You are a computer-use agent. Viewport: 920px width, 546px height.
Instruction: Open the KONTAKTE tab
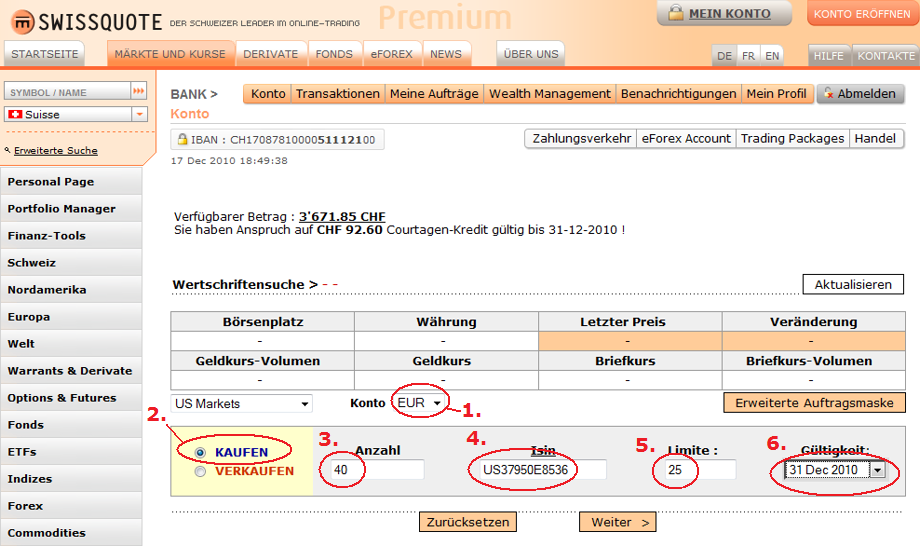pyautogui.click(x=886, y=56)
